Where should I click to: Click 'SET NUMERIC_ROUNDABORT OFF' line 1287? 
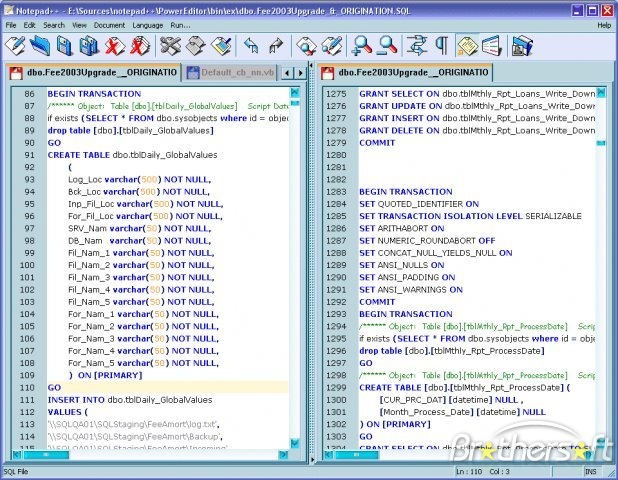pos(427,240)
